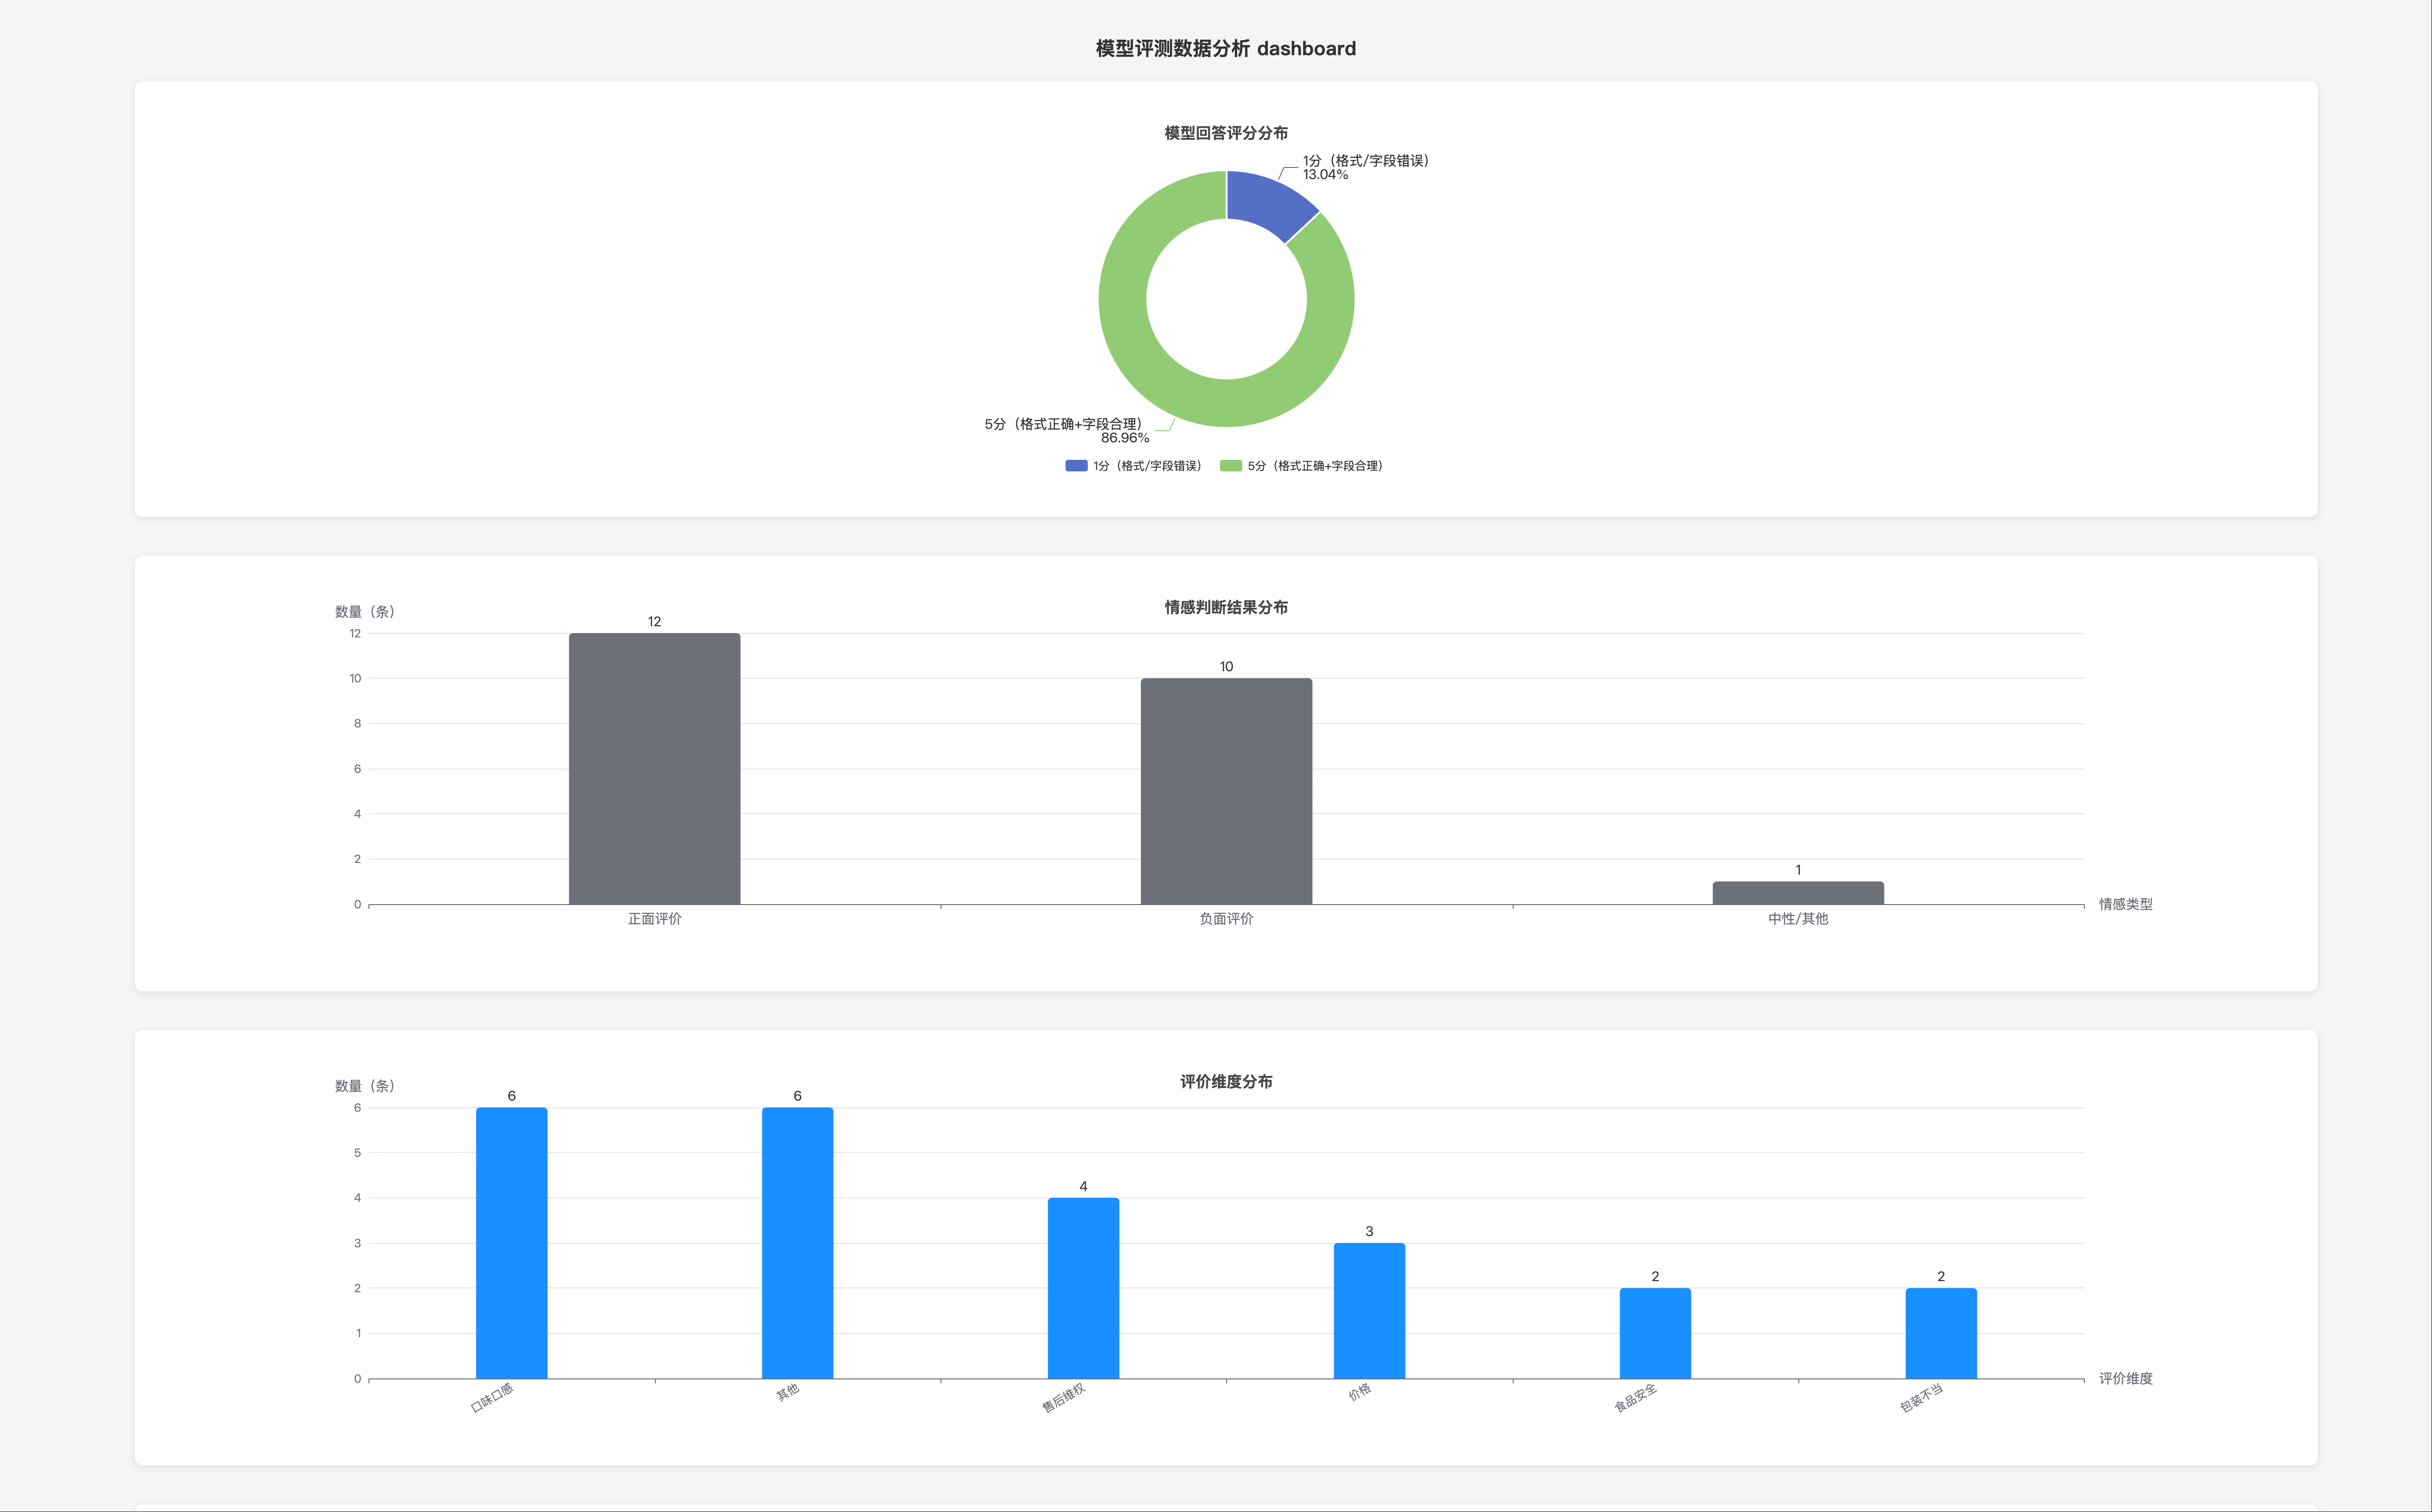Click the 食品安全 bar
The width and height of the screenshot is (2432, 1512).
[x=1655, y=1333]
